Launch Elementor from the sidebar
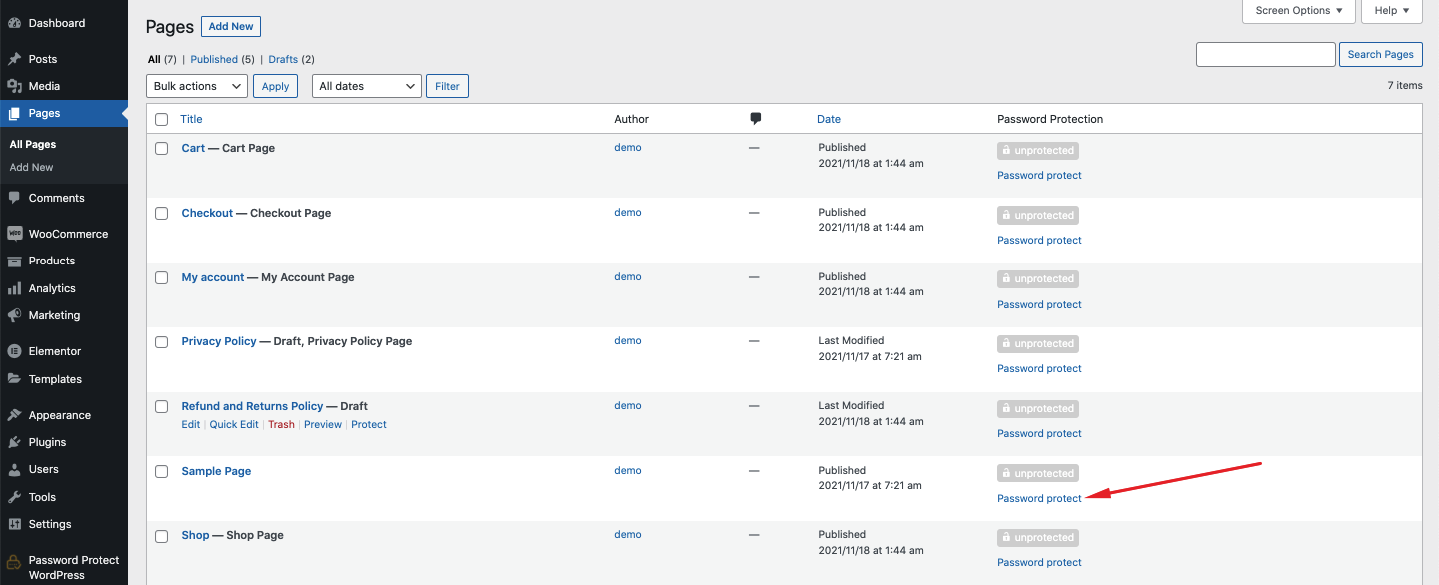1439x585 pixels. pyautogui.click(x=53, y=351)
